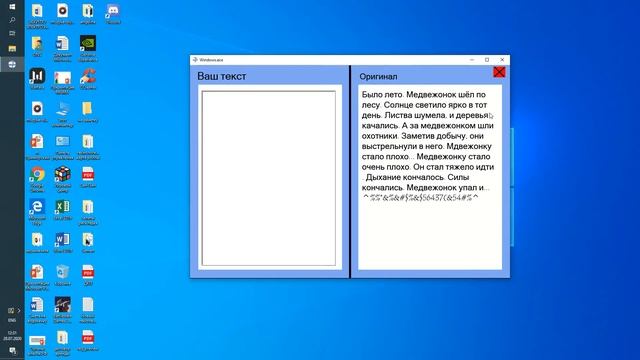
Task: Open the black bar-chart app shortcut
Action: [37, 79]
